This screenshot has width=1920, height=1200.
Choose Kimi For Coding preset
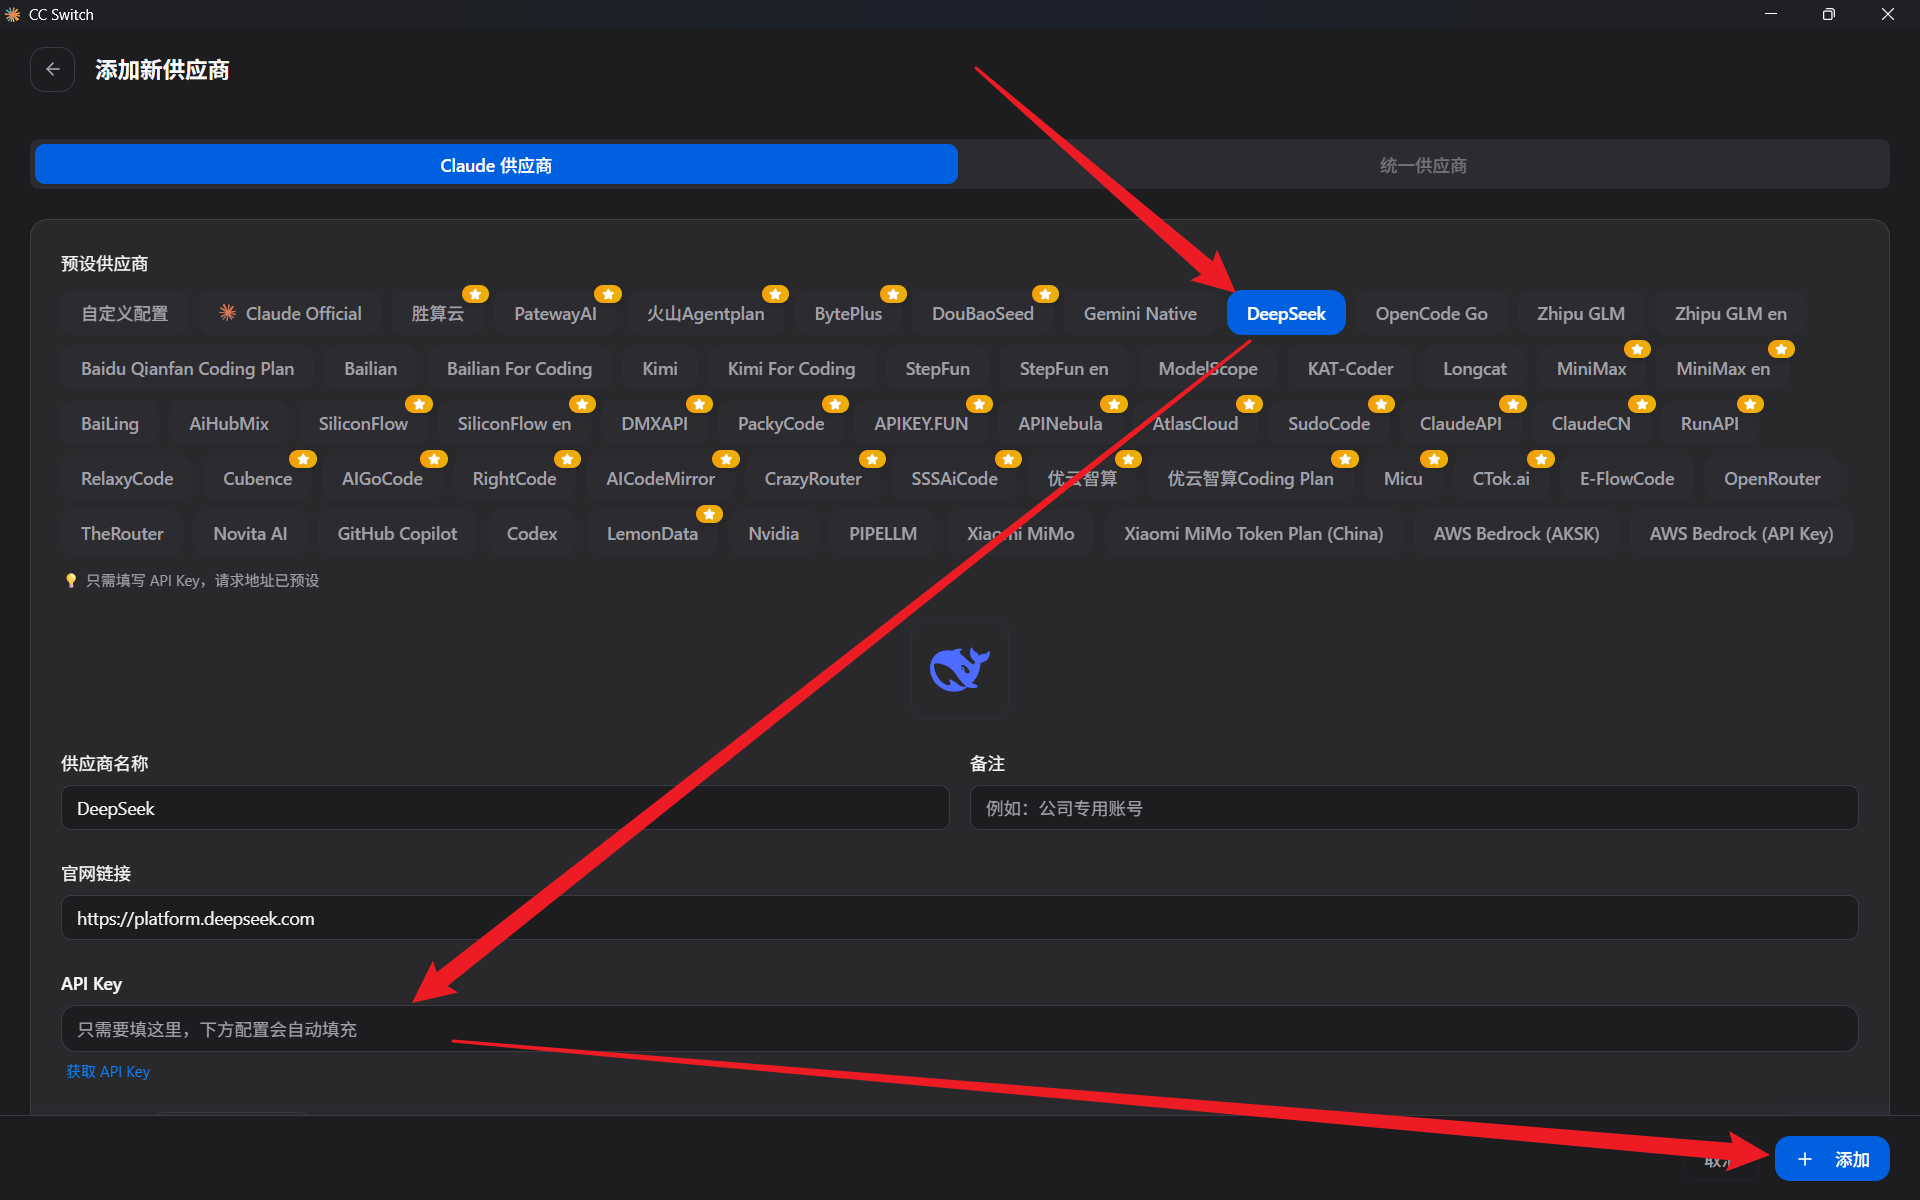pos(791,368)
